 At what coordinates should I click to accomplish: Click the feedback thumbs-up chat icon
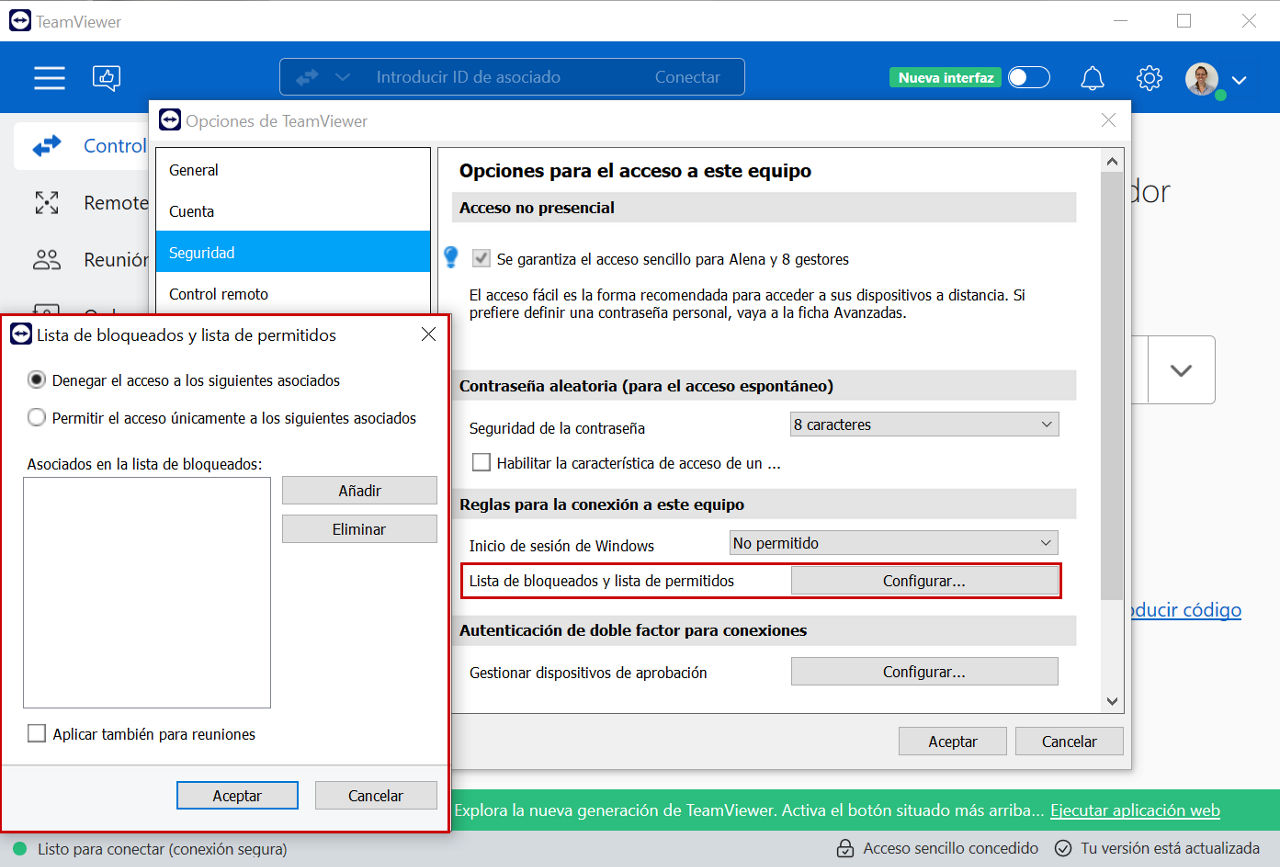tap(106, 78)
